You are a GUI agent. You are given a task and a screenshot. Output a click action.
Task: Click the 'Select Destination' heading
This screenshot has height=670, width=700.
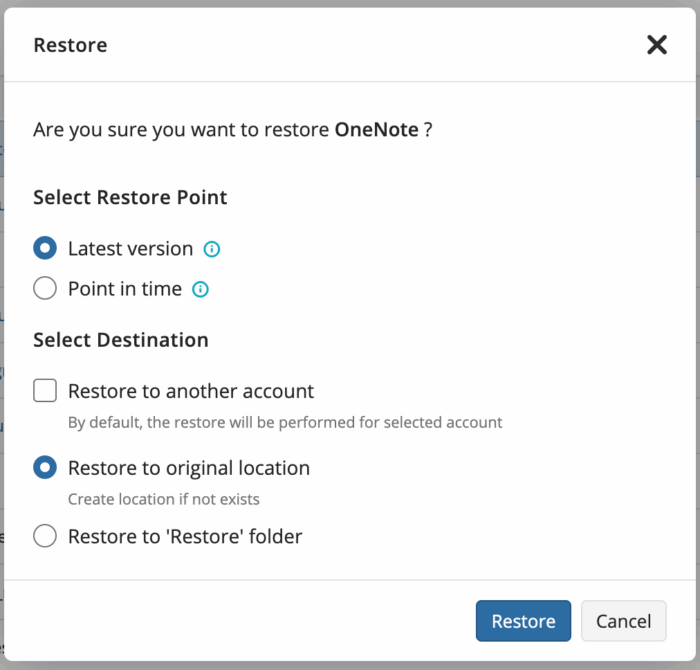(x=121, y=340)
